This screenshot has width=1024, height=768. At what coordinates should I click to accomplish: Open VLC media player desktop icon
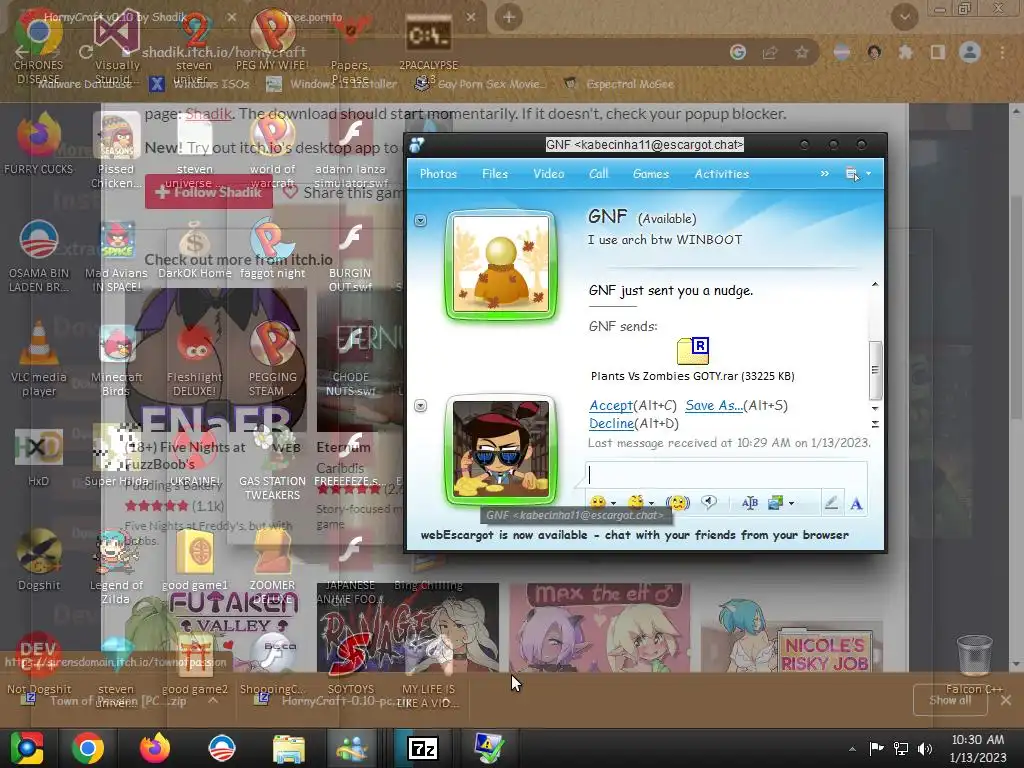click(x=39, y=358)
